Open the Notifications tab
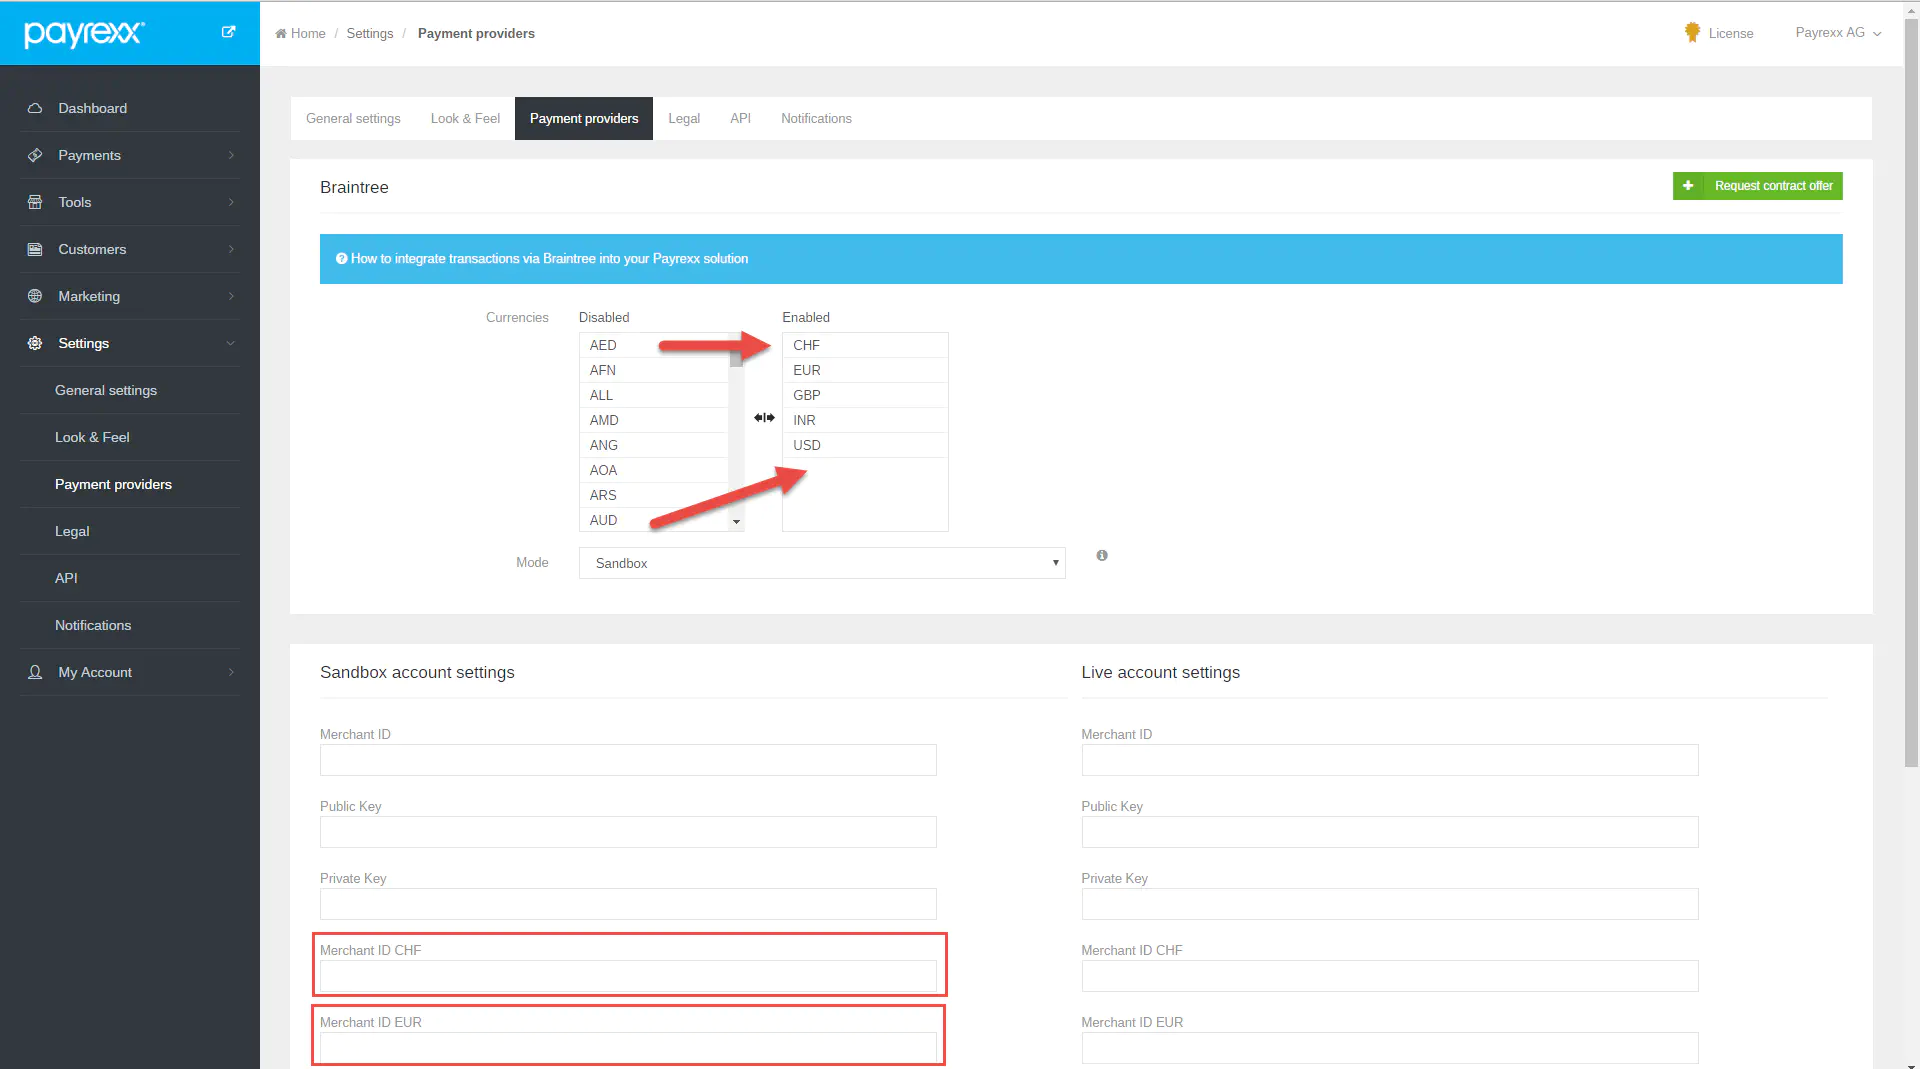1920x1069 pixels. point(816,118)
